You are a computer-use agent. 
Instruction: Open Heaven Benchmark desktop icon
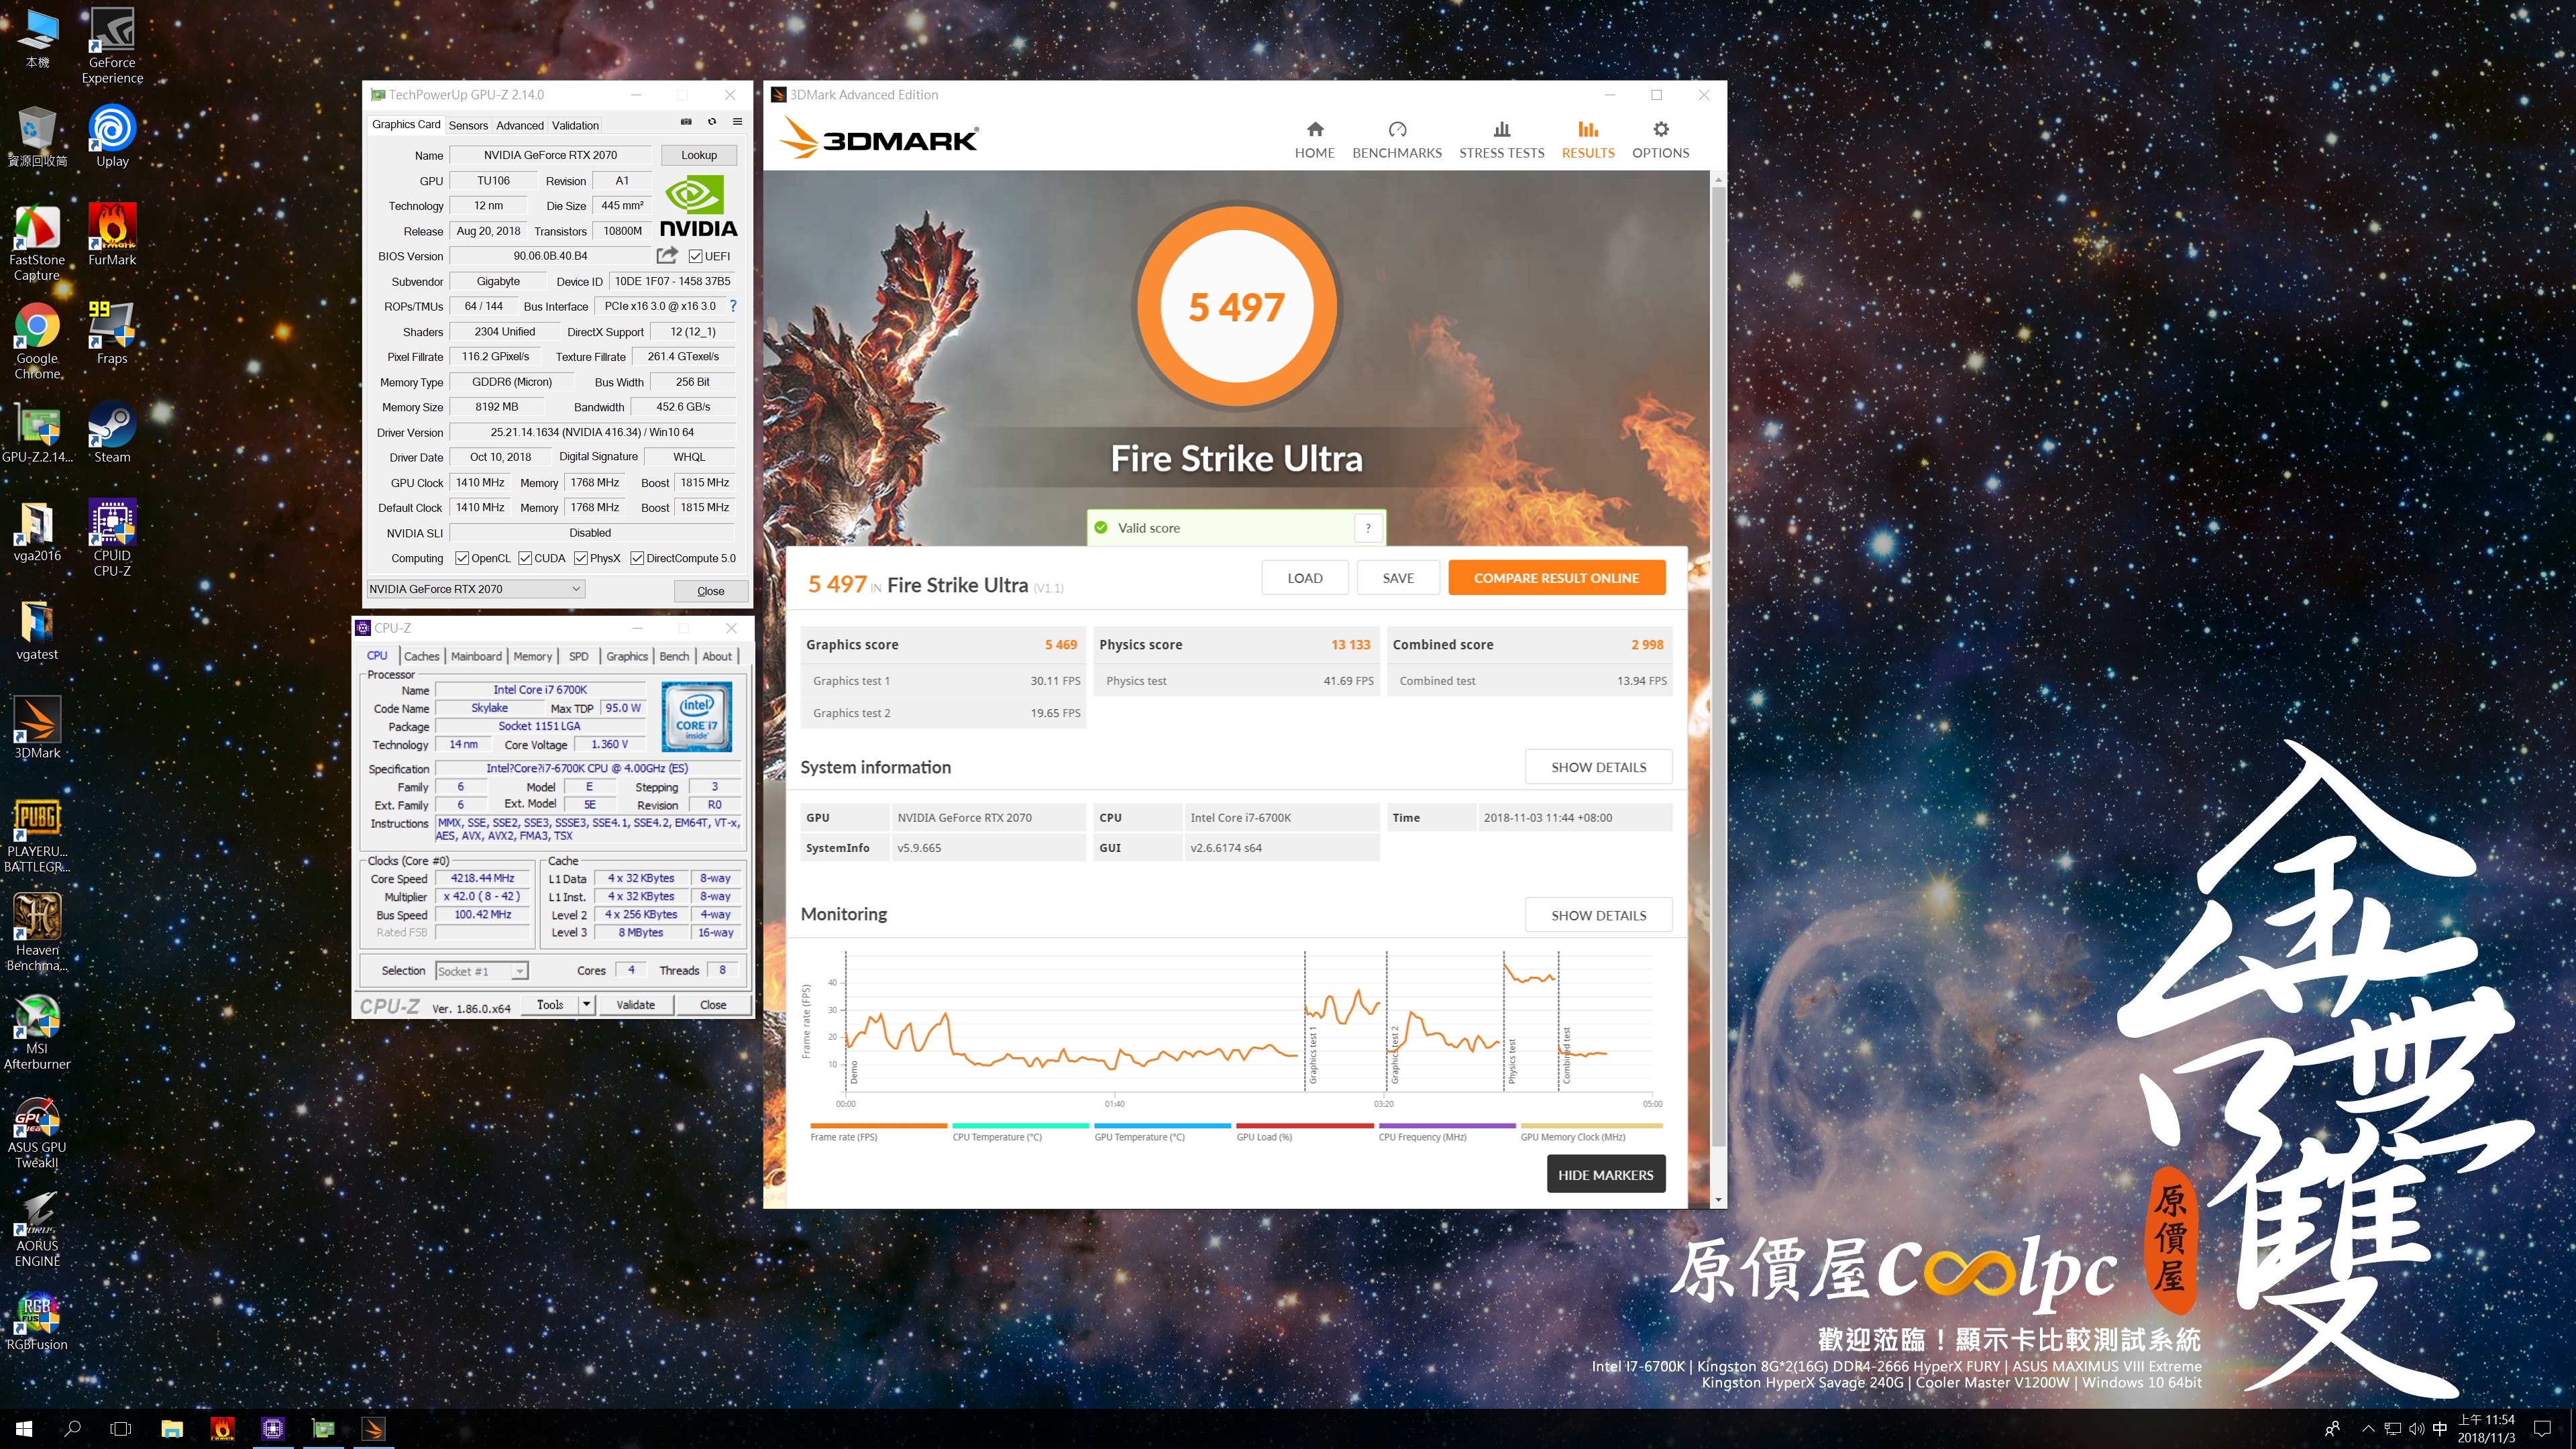pos(37,933)
